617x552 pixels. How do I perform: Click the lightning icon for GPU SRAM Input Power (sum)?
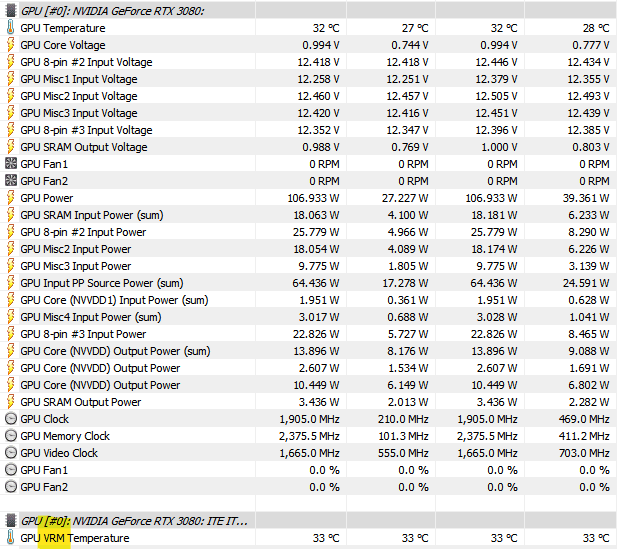point(11,215)
